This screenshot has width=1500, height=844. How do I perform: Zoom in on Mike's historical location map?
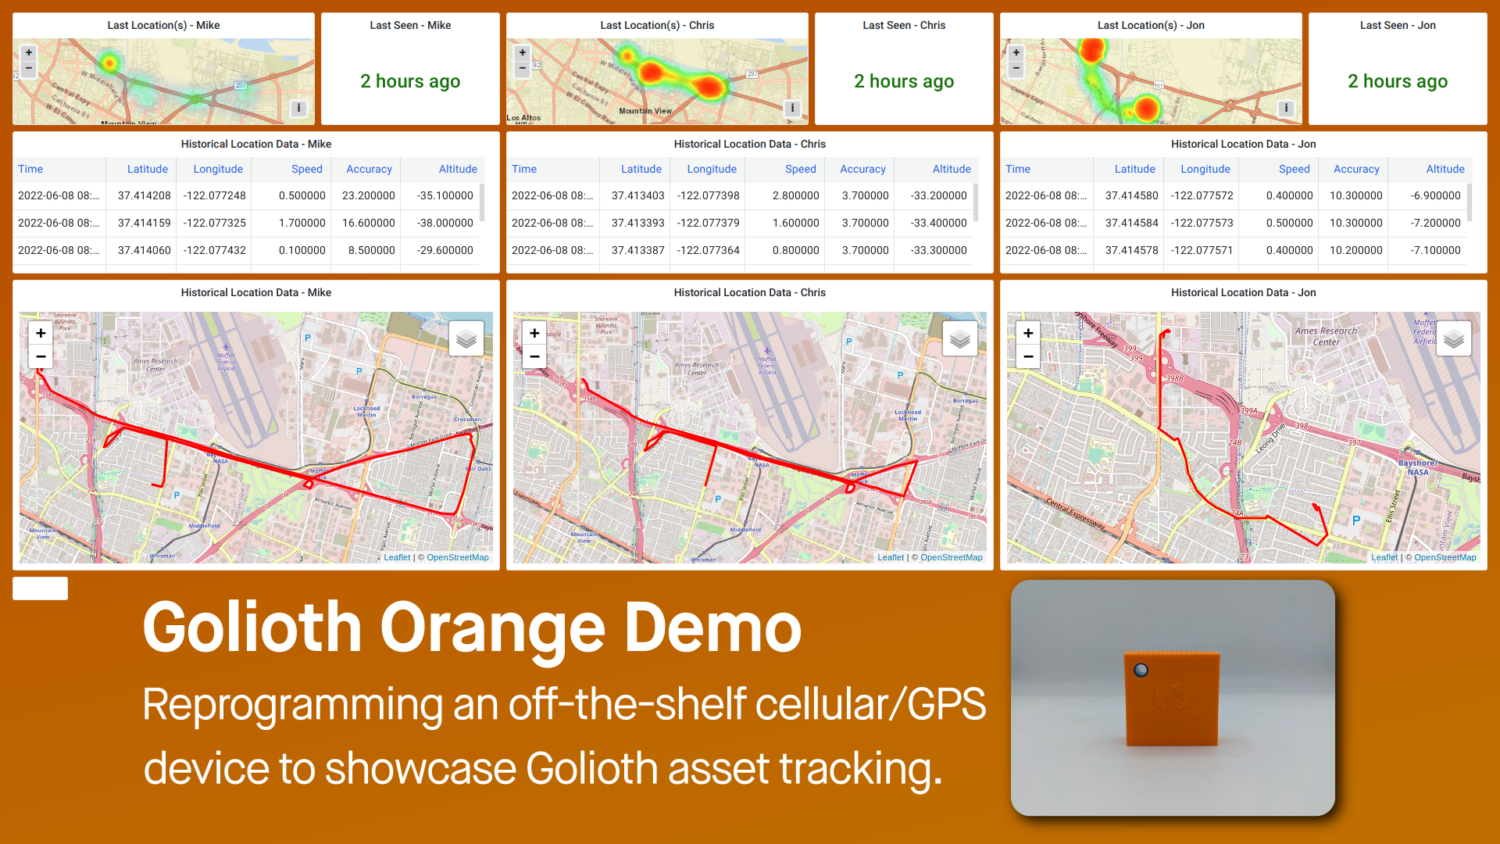tap(40, 332)
